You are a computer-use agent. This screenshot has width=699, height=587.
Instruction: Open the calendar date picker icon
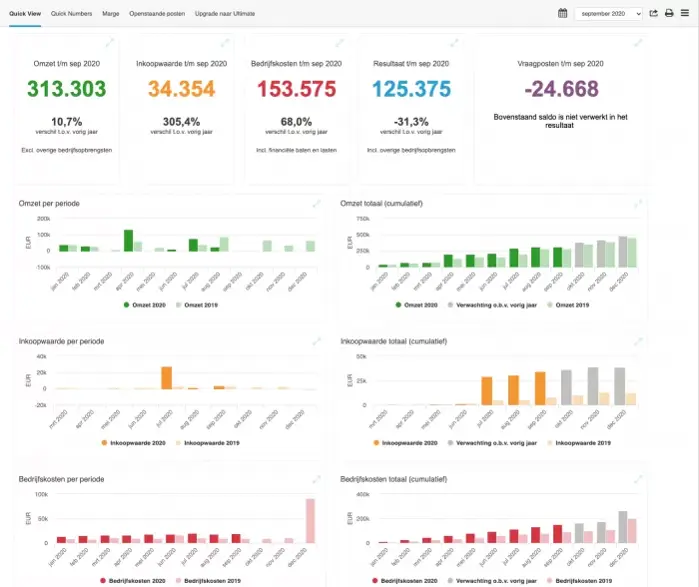[x=563, y=13]
